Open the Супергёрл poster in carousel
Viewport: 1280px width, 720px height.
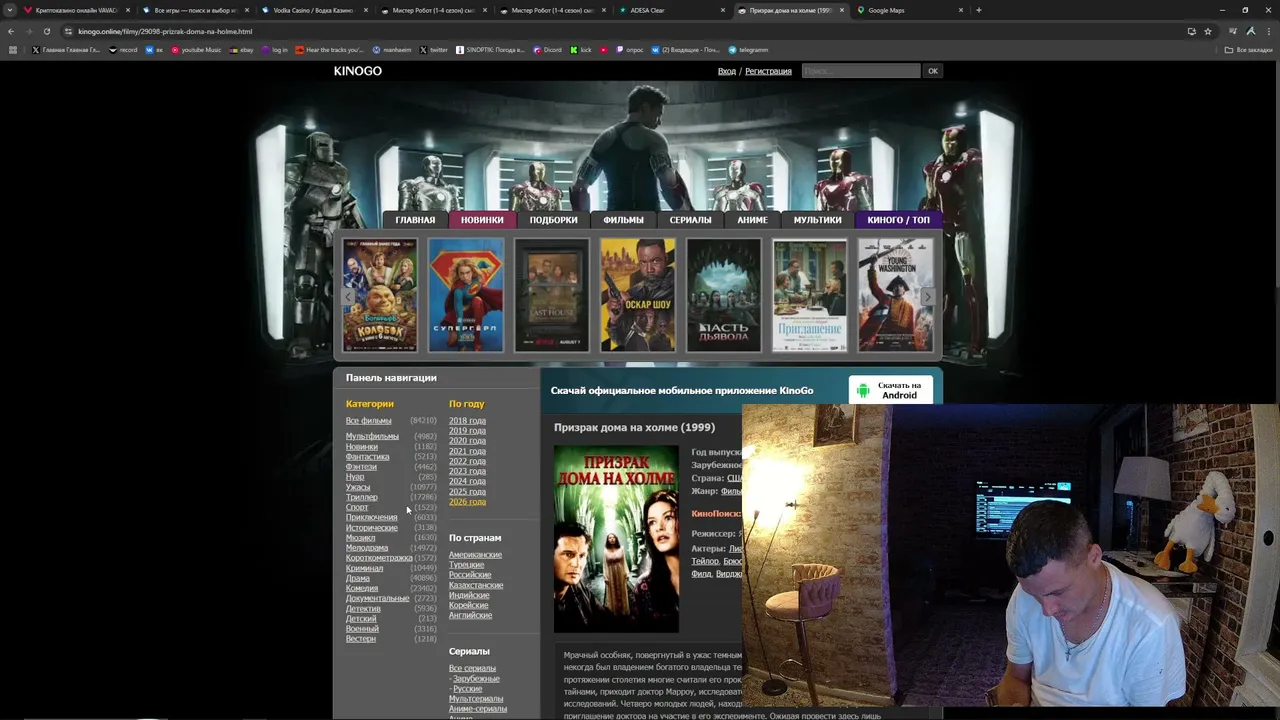coord(466,295)
